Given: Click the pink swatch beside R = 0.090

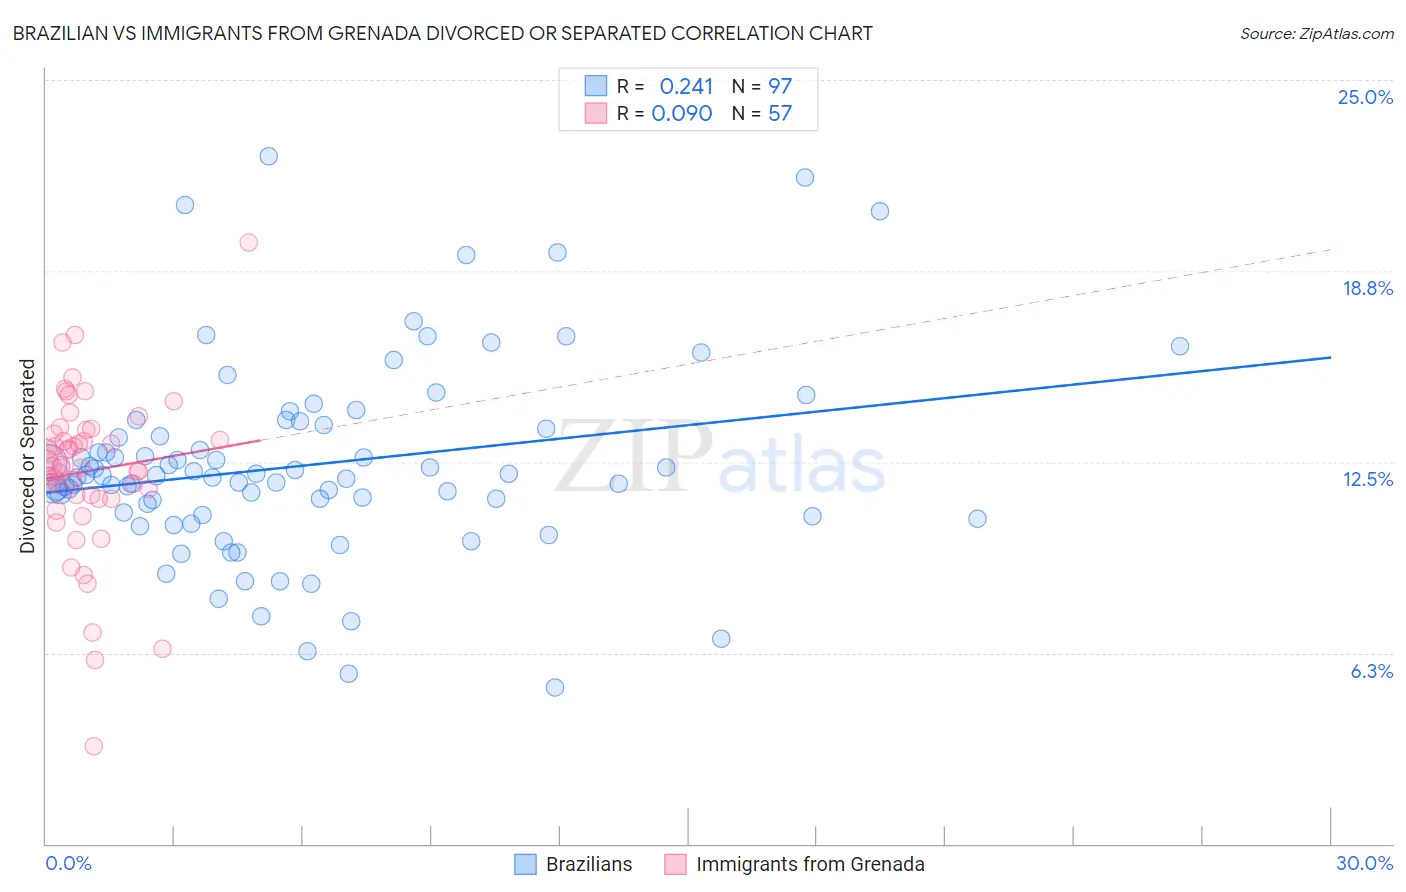Looking at the screenshot, I should (596, 113).
